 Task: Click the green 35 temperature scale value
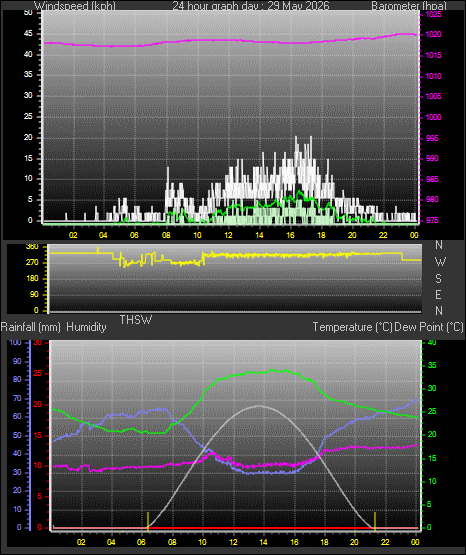[432, 365]
